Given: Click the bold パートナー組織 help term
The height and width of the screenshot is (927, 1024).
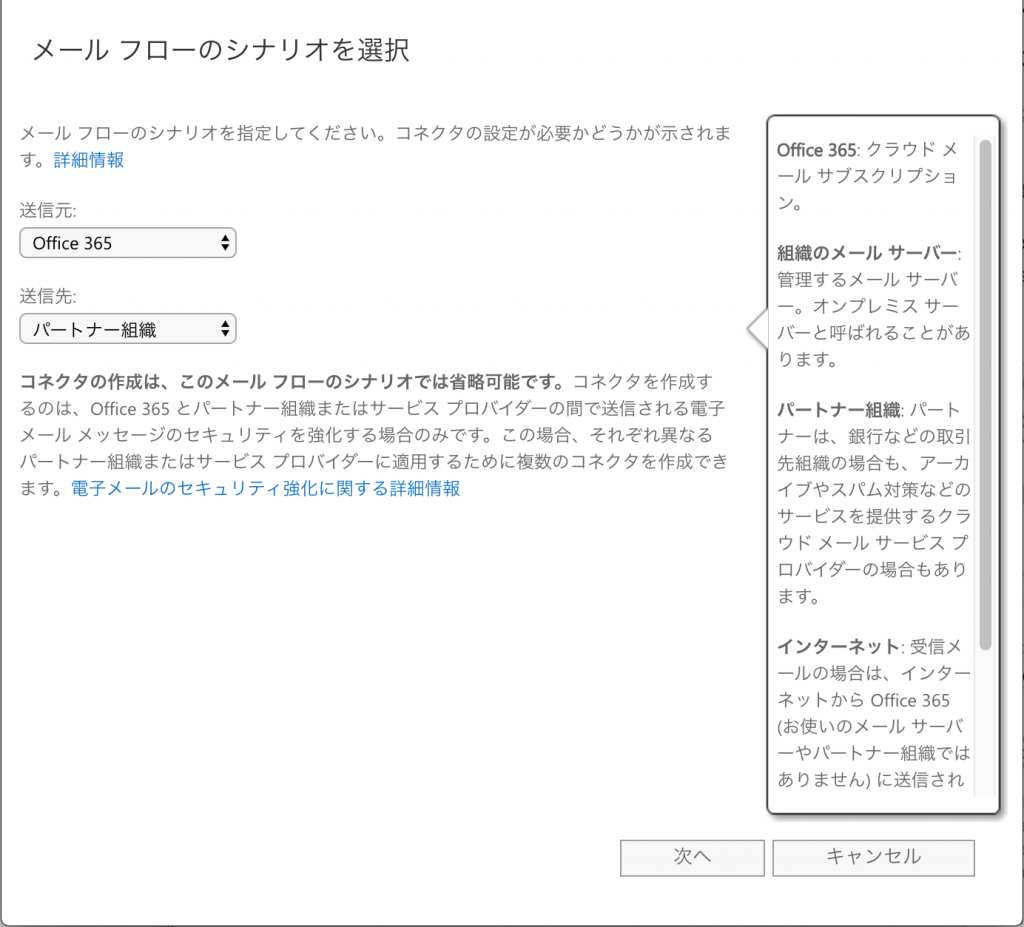Looking at the screenshot, I should pyautogui.click(x=839, y=410).
